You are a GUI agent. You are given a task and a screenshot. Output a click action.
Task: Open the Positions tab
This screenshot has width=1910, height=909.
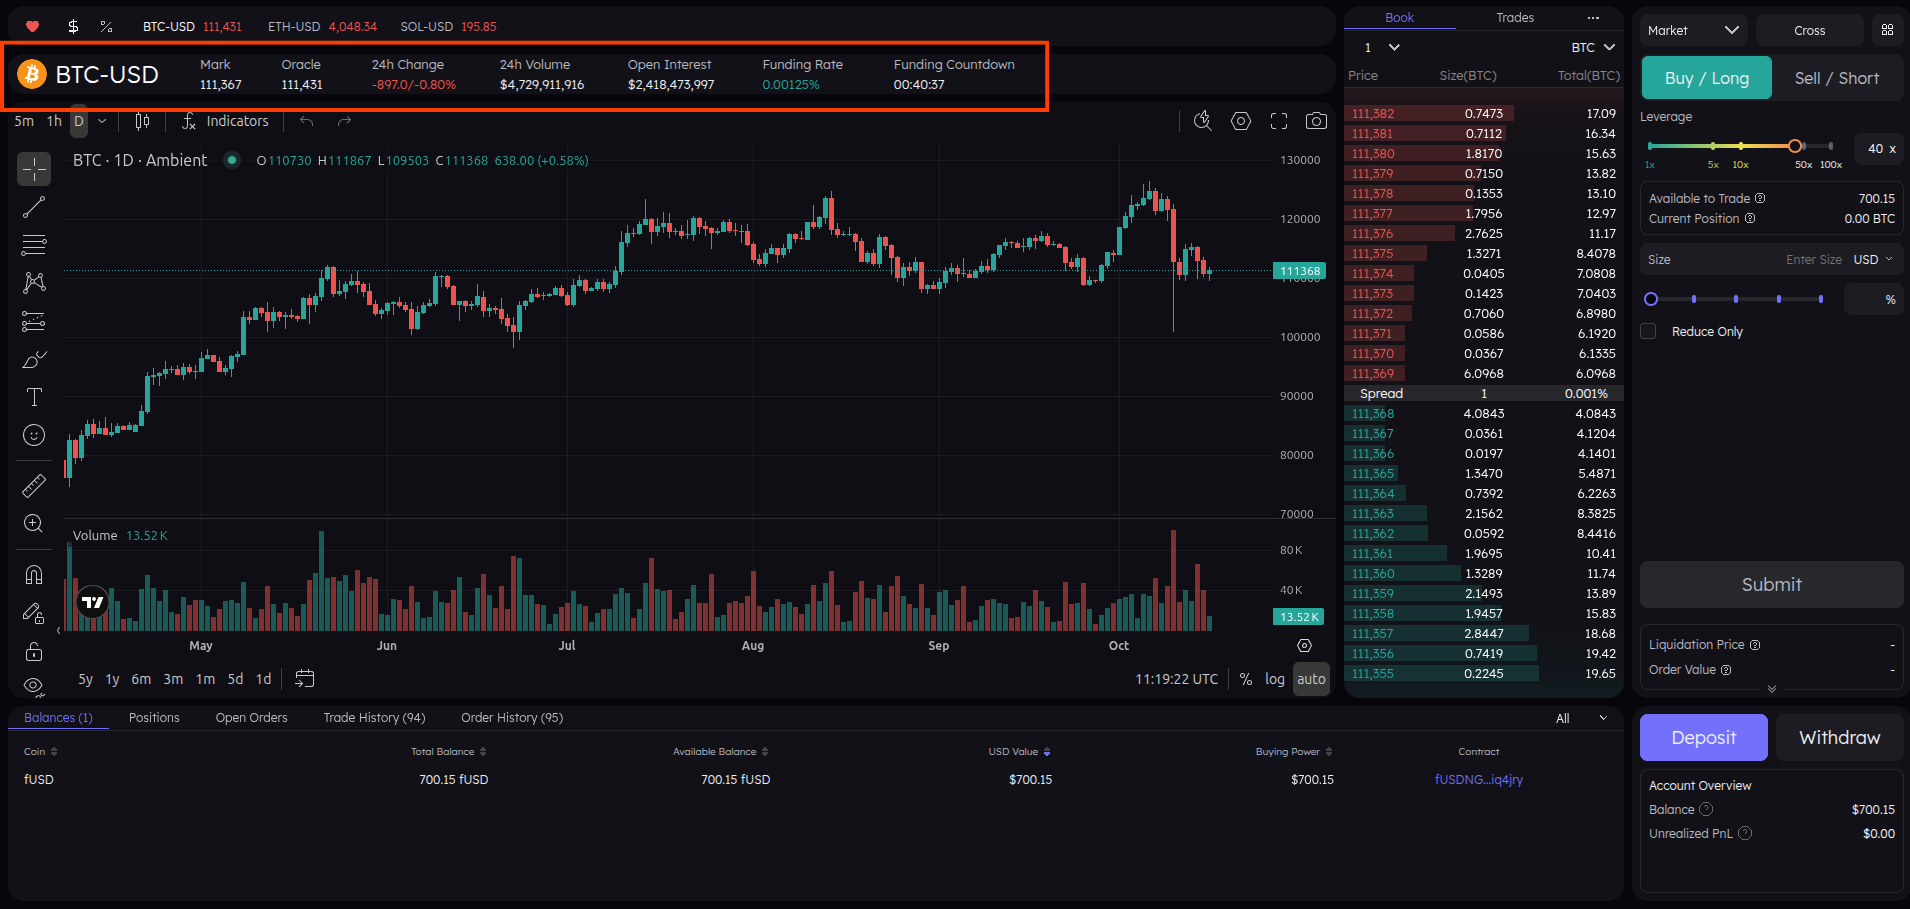(x=154, y=717)
